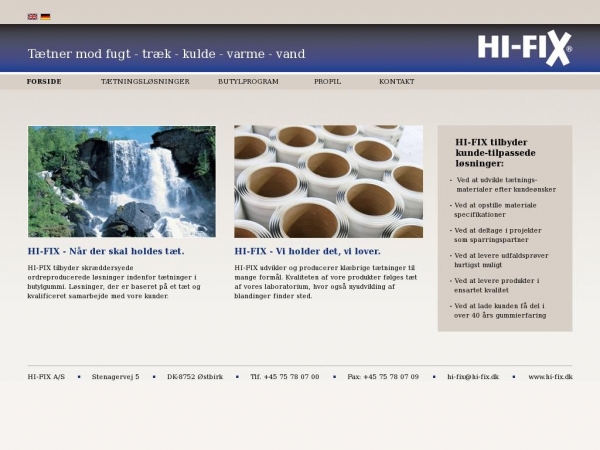Click heading 'HI-FIX - Vi holder det, vi lover.'

308,251
